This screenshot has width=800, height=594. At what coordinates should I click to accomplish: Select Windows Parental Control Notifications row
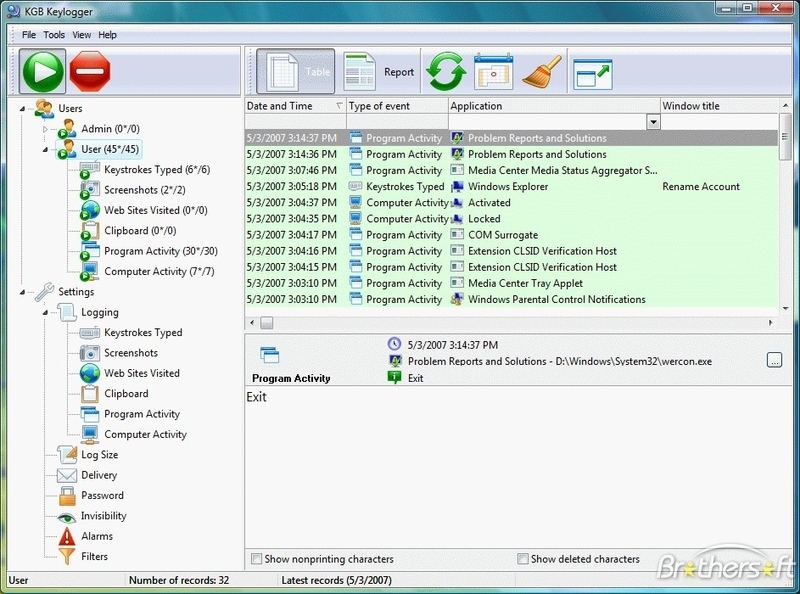pos(512,300)
